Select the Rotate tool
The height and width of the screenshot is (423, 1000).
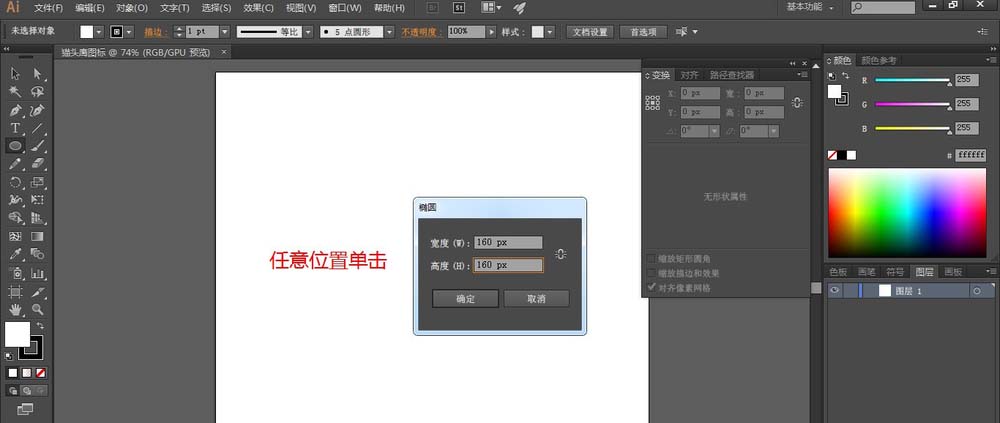15,182
